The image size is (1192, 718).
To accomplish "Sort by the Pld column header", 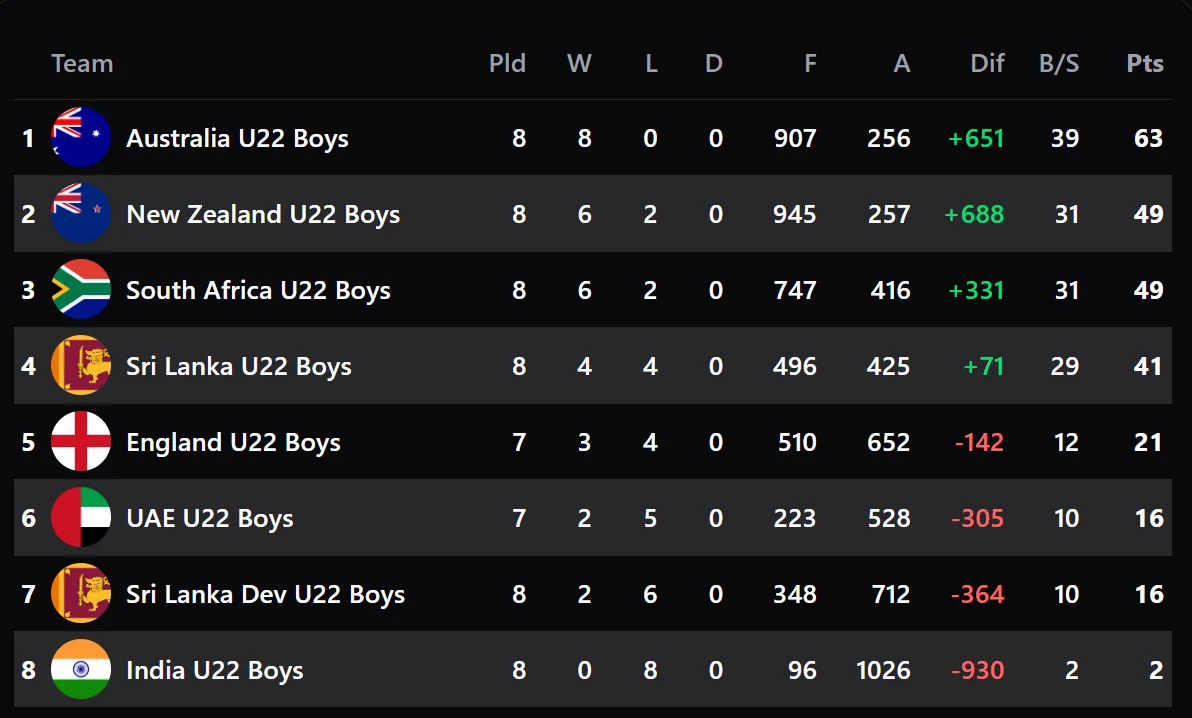I will point(507,63).
